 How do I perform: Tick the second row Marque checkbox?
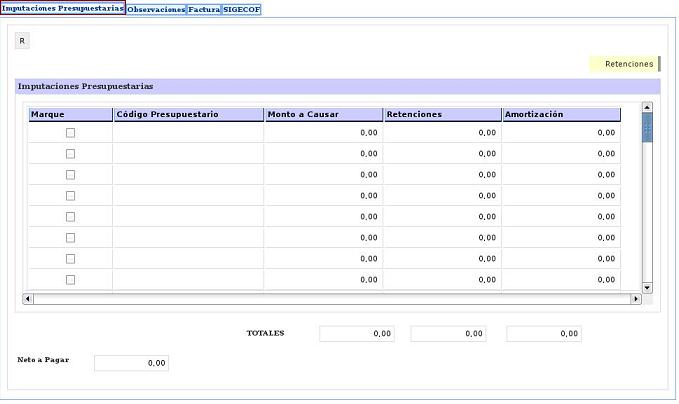point(70,153)
